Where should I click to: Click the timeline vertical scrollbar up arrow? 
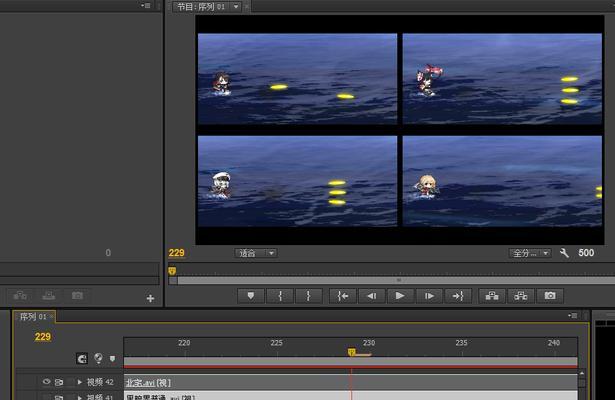(x=582, y=374)
